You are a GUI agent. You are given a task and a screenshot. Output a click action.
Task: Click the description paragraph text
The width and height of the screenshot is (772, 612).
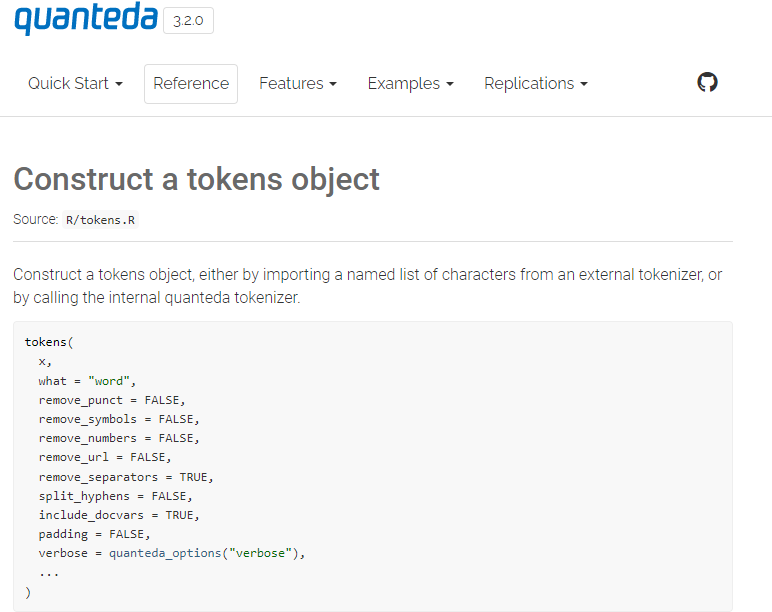pyautogui.click(x=367, y=286)
